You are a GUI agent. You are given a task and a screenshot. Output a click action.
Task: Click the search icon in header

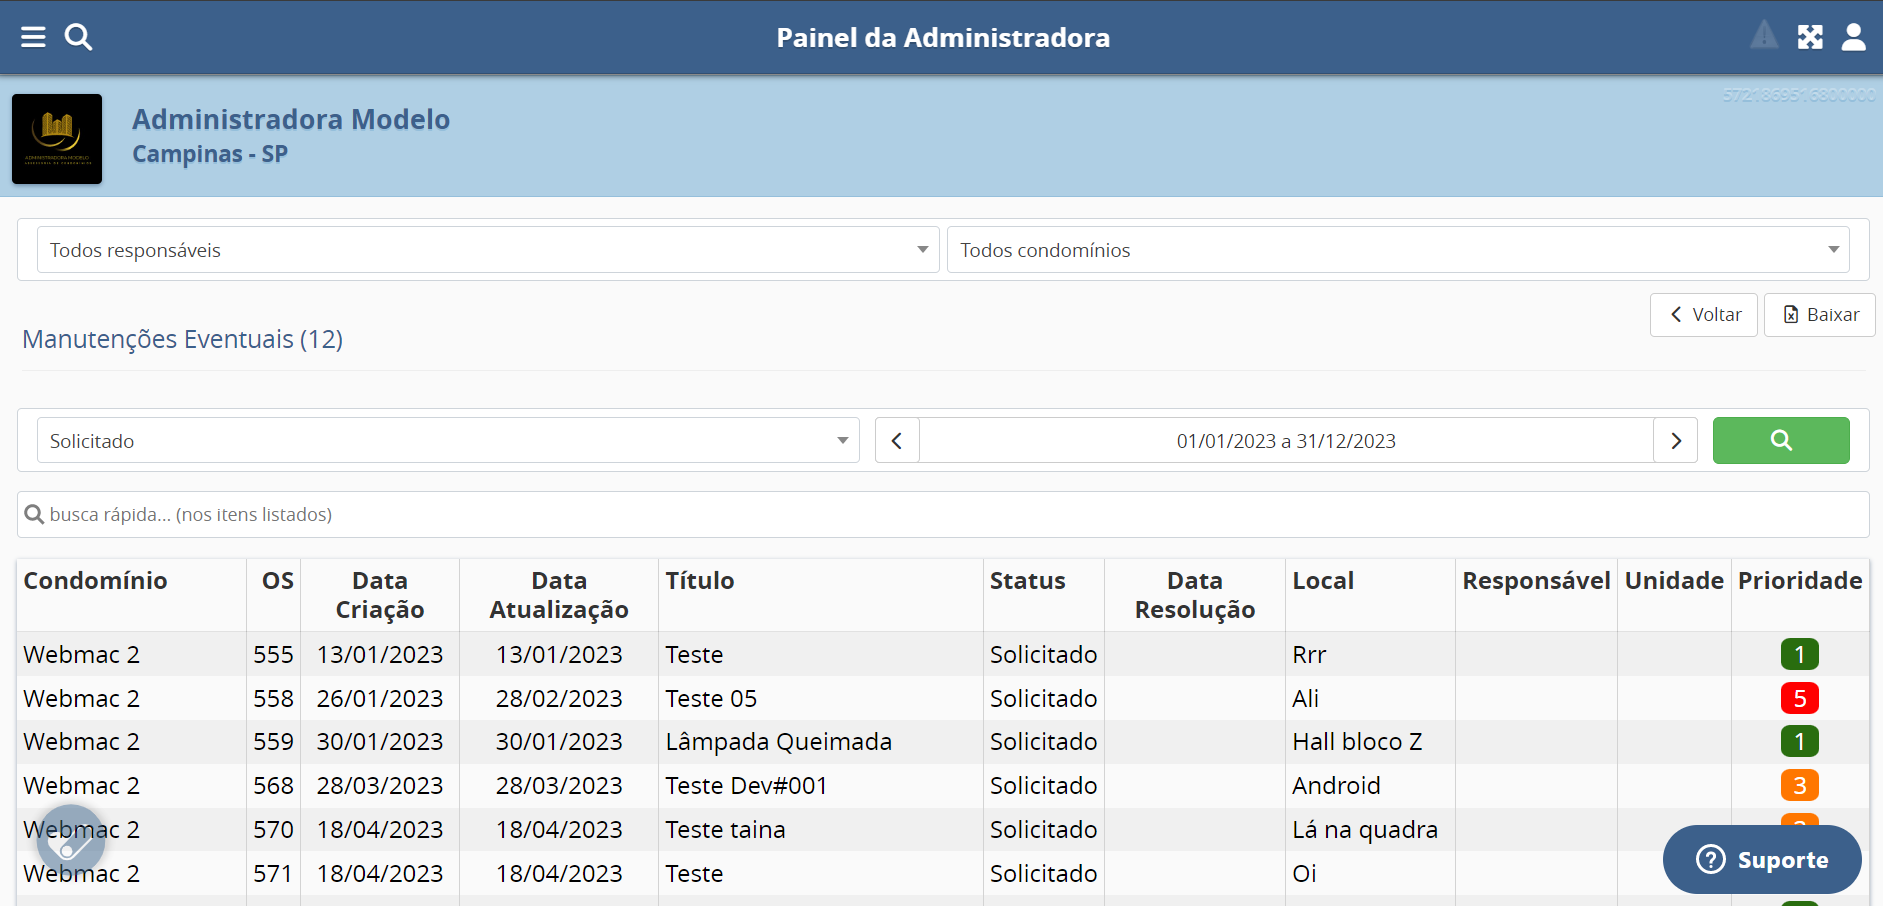point(78,38)
